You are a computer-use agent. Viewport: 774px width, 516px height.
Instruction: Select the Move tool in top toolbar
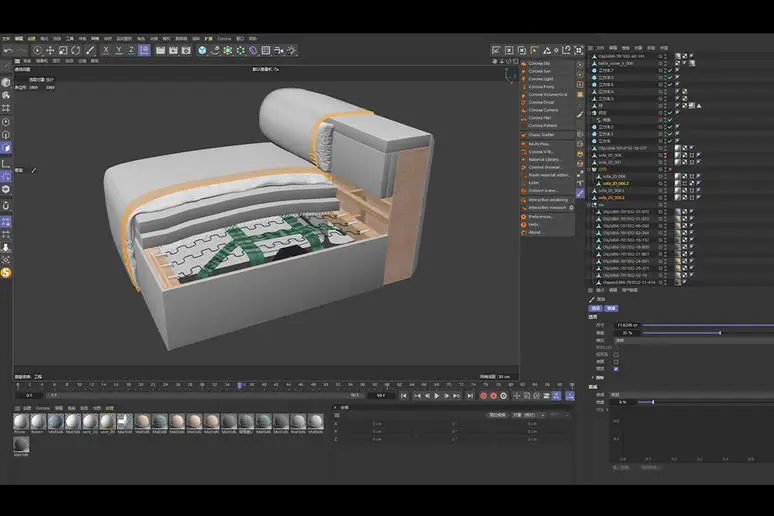point(50,50)
